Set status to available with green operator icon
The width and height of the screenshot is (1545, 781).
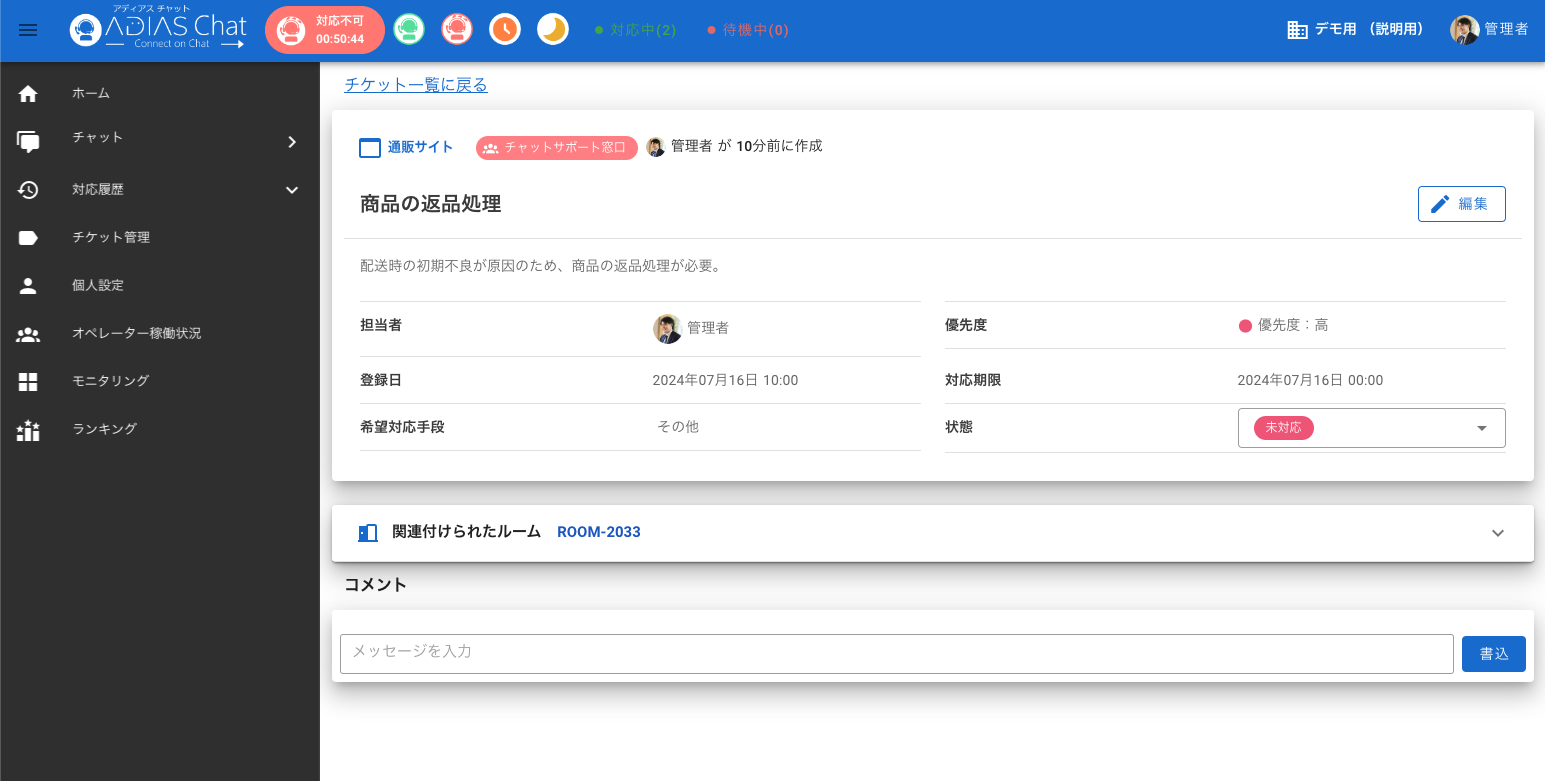tap(408, 30)
